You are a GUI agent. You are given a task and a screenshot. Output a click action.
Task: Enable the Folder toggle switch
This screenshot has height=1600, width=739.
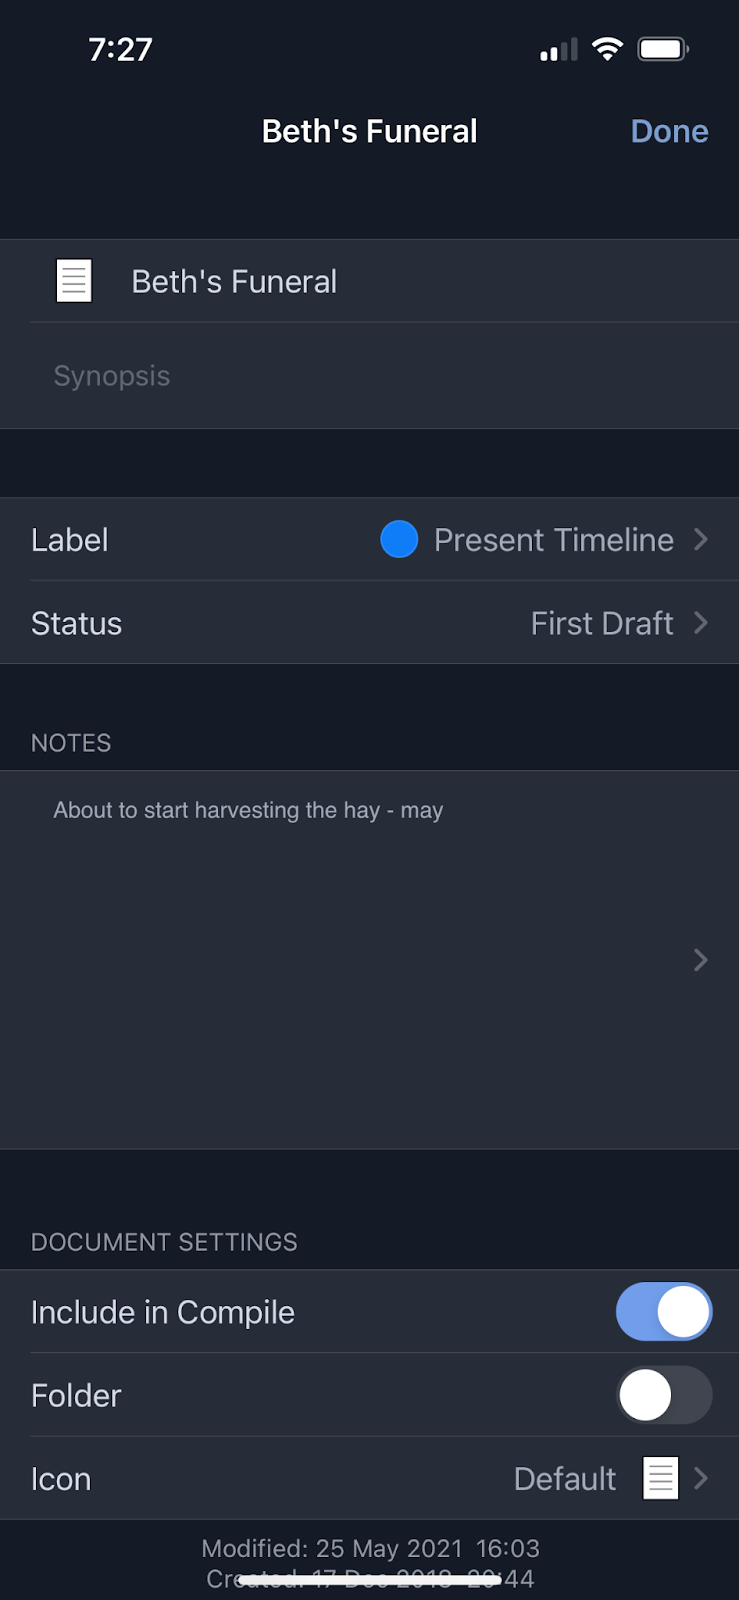point(664,1395)
